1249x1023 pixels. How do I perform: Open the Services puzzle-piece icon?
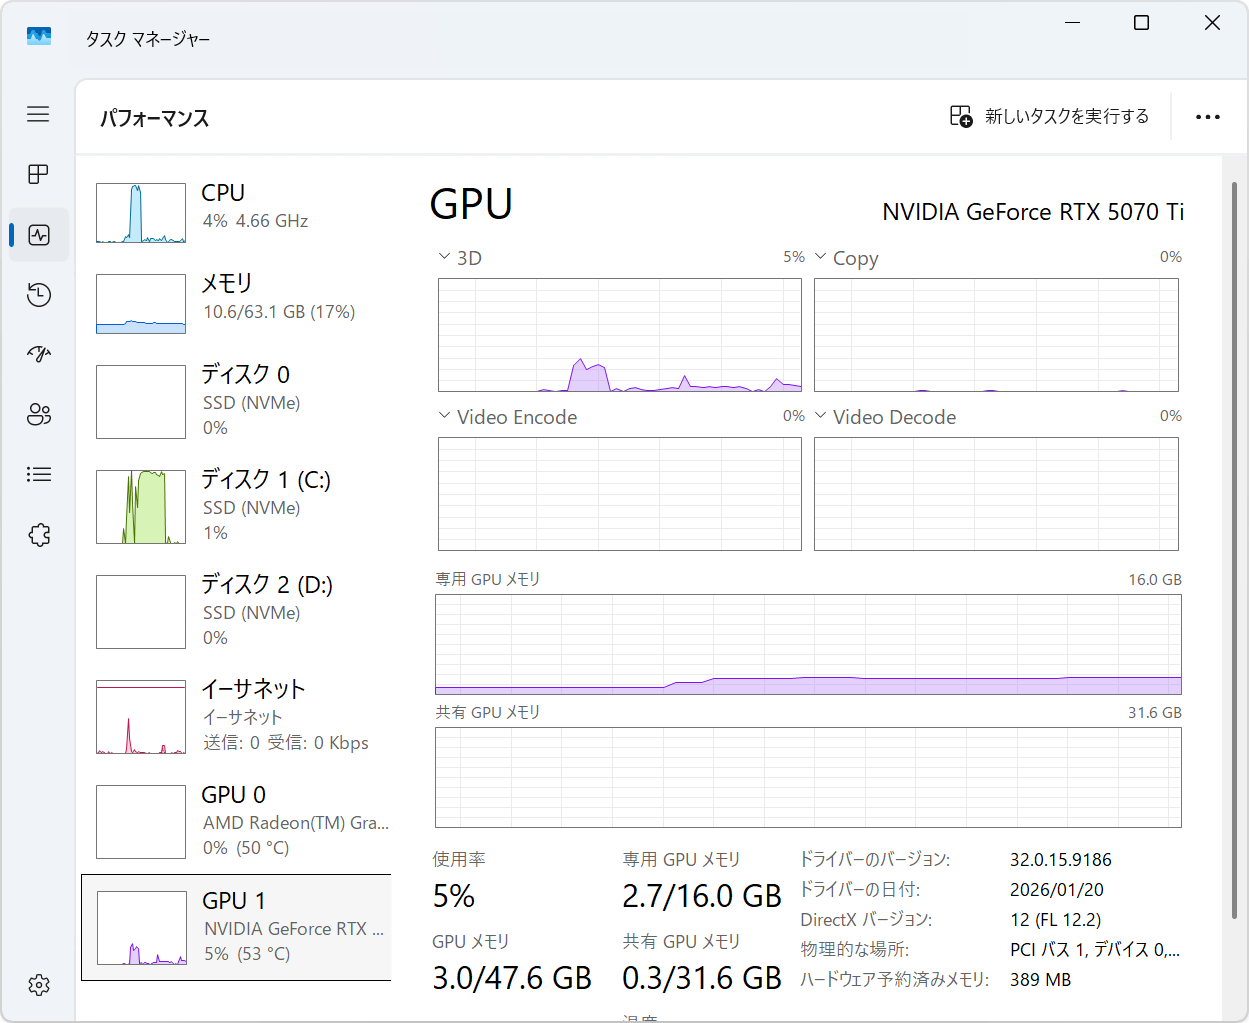pyautogui.click(x=39, y=535)
